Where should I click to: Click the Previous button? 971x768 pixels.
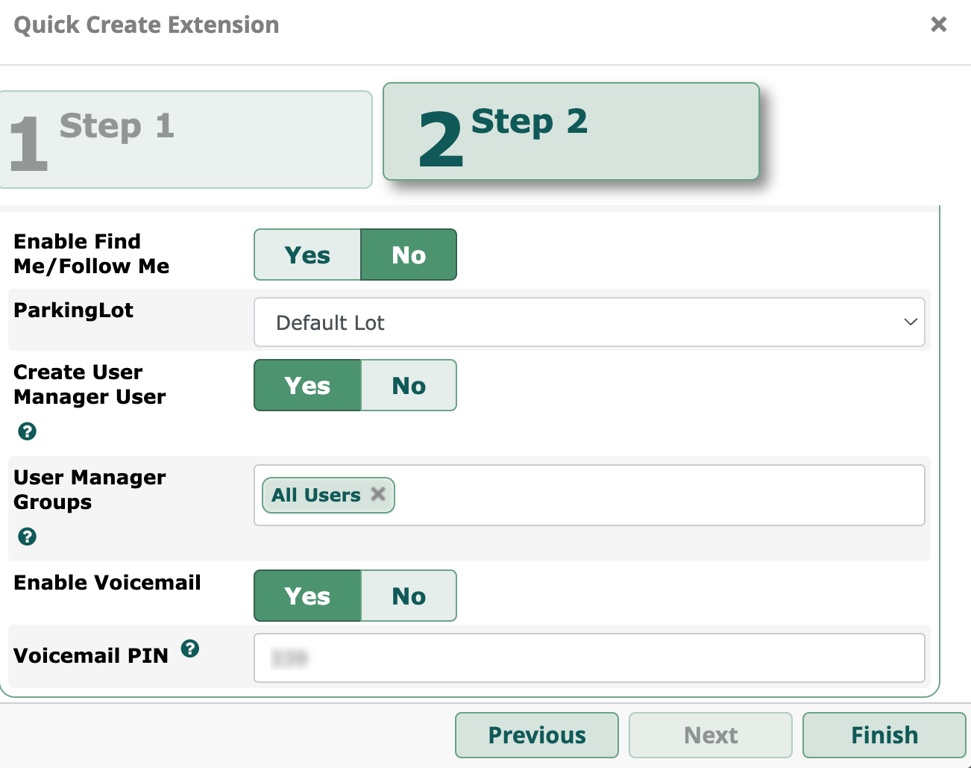(x=536, y=735)
